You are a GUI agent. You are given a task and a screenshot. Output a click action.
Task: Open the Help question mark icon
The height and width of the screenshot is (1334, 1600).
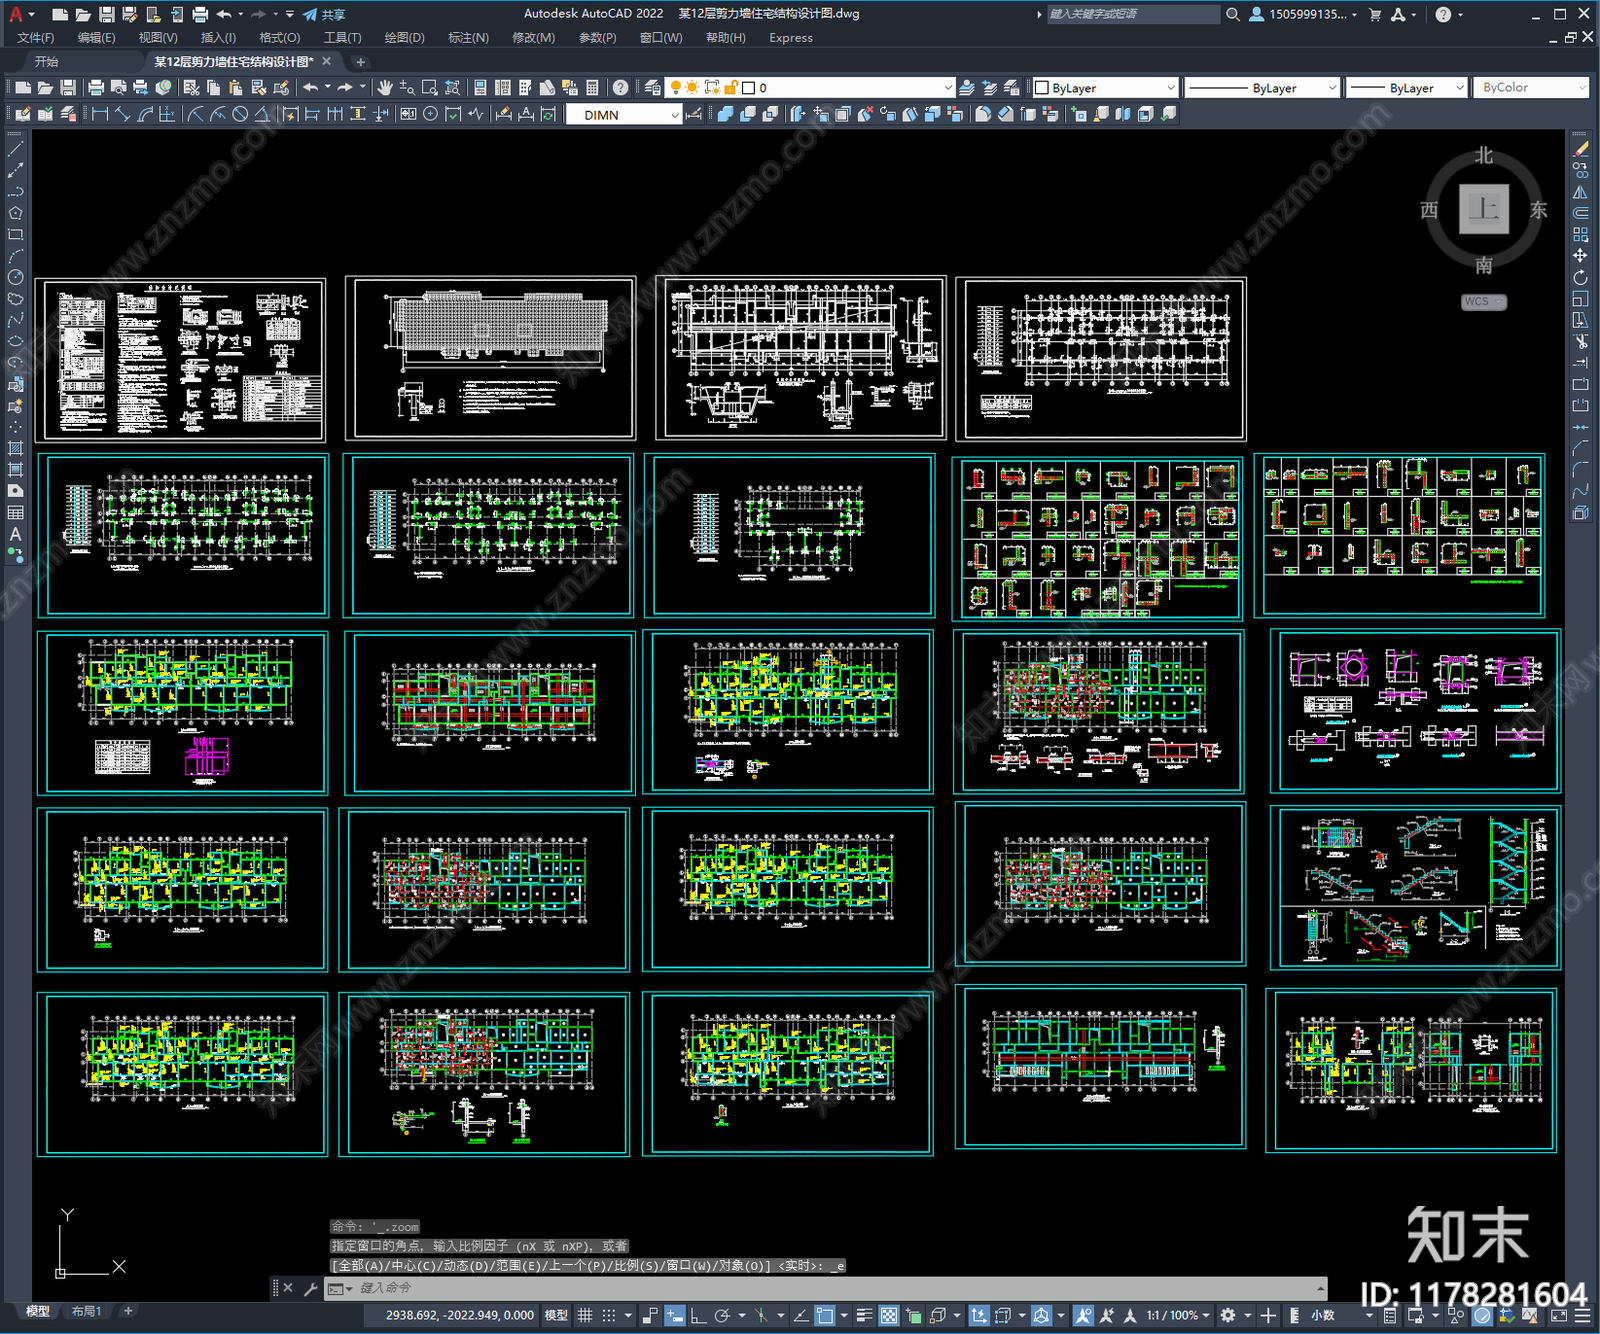pyautogui.click(x=620, y=88)
